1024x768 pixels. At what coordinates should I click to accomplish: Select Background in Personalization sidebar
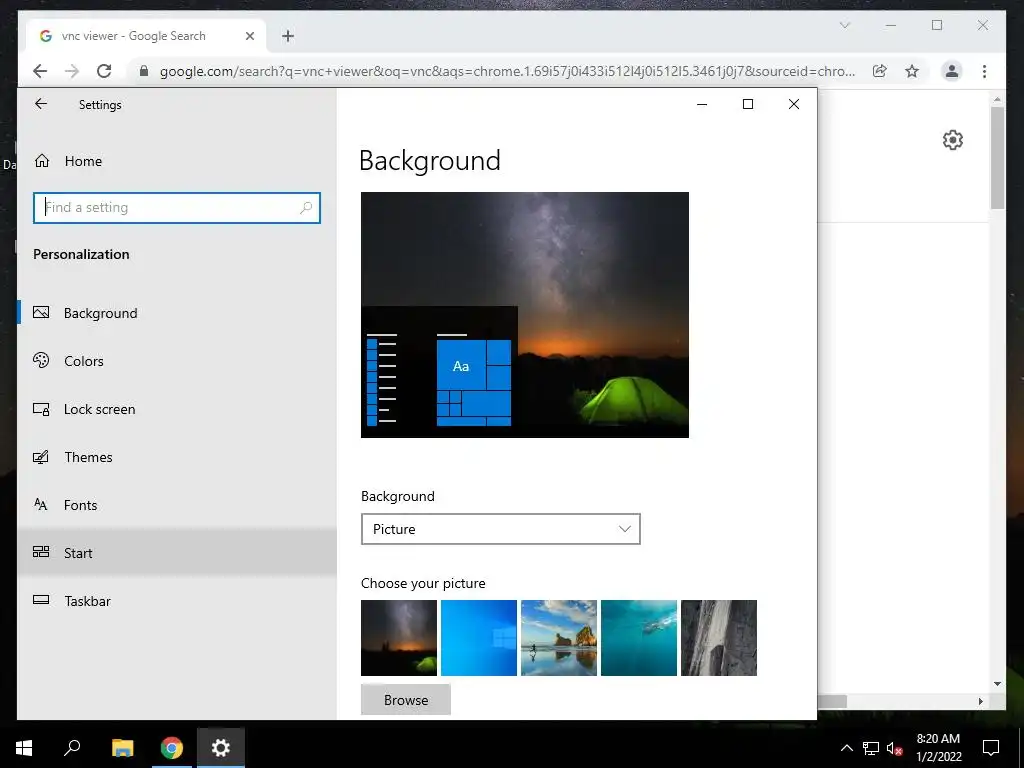tap(177, 313)
